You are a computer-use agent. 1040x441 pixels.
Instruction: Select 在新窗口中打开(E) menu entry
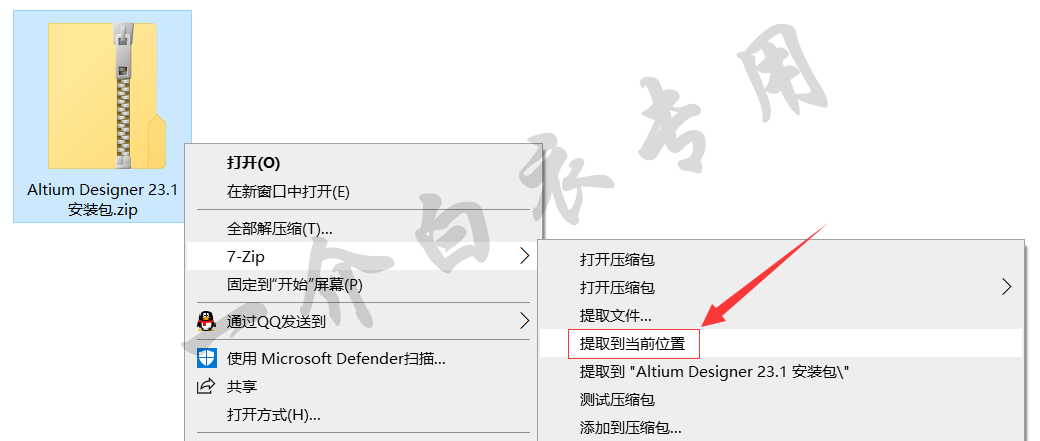pyautogui.click(x=288, y=192)
